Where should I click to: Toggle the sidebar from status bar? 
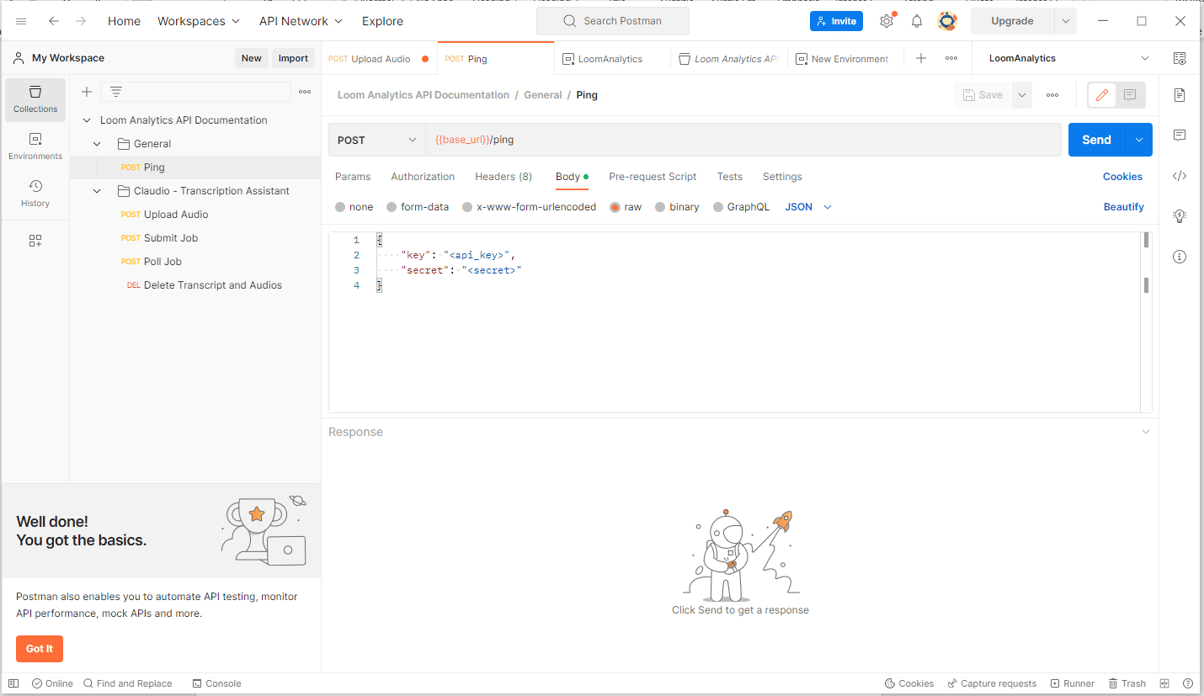[14, 683]
